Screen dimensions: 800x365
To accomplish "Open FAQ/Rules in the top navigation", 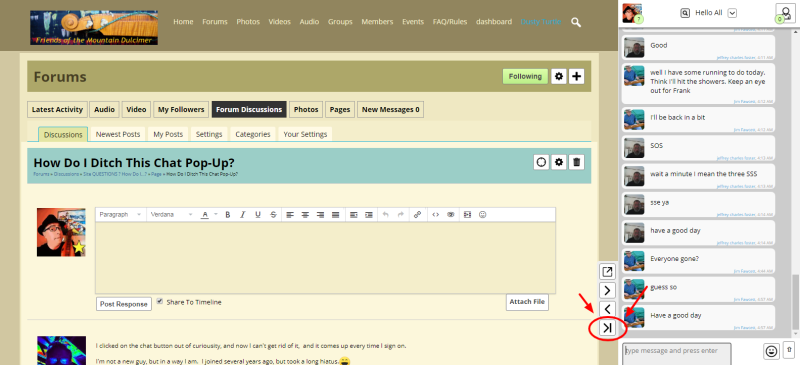I will tap(449, 21).
